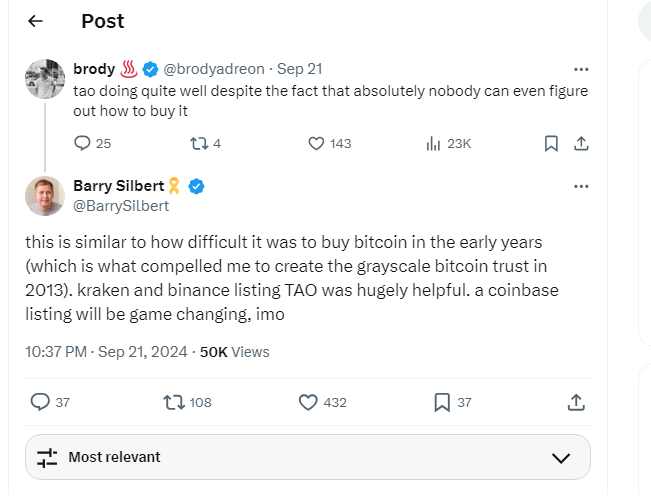Reply to brody's tweet via comment icon

[83, 143]
